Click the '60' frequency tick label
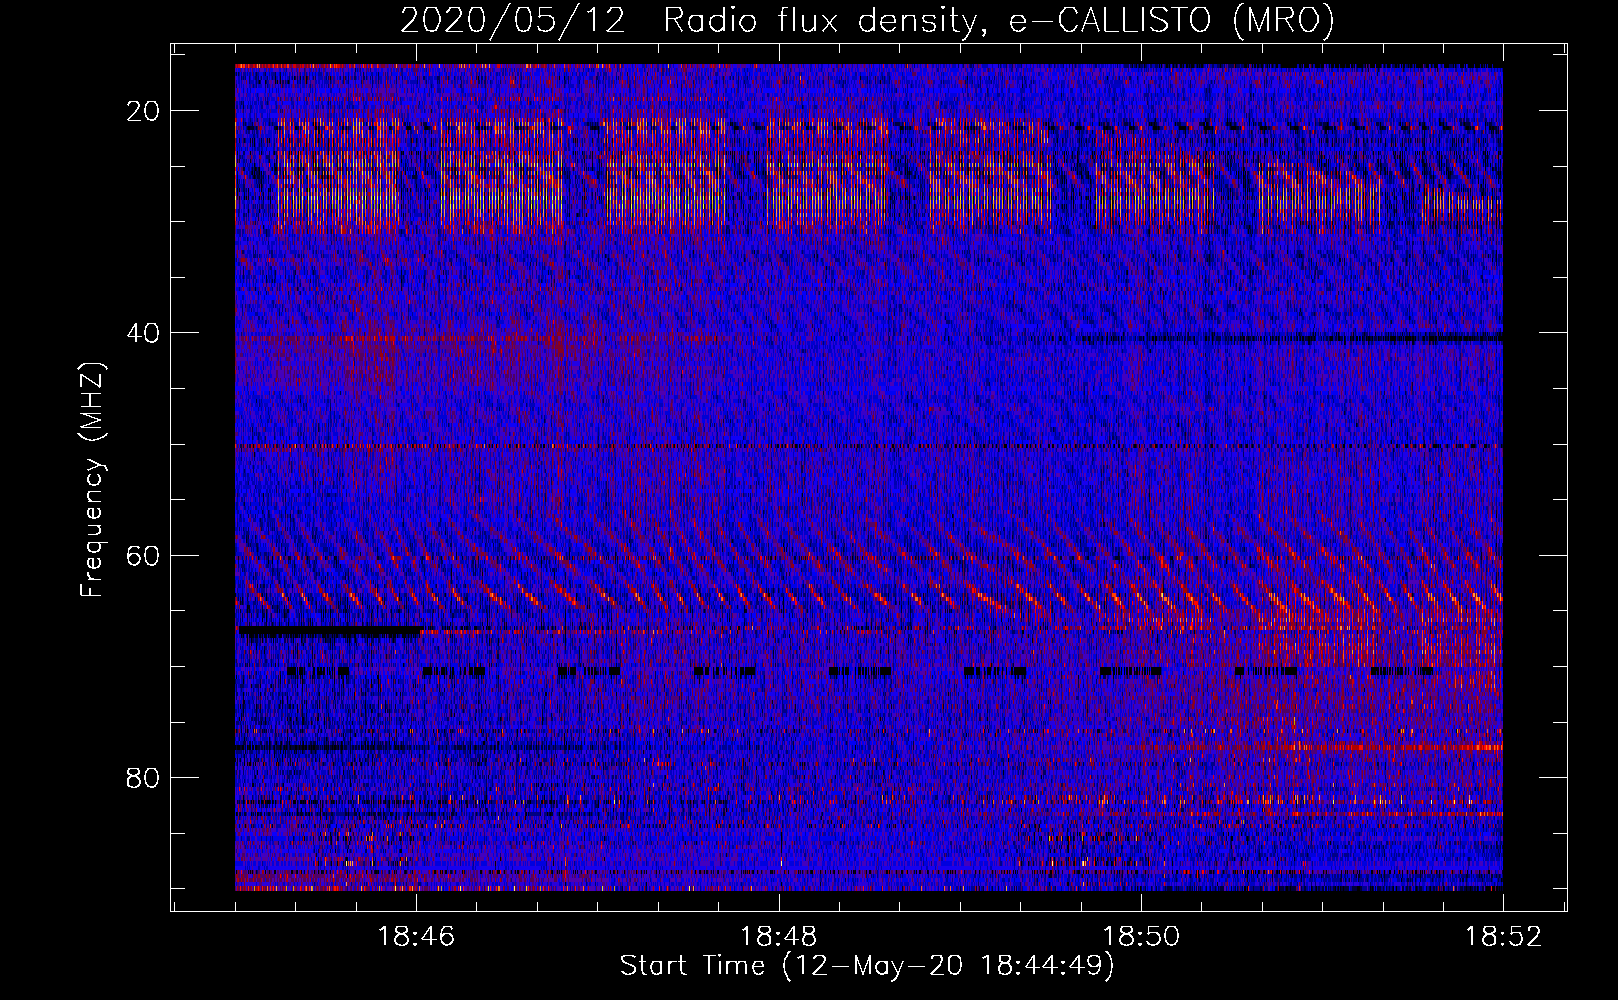The width and height of the screenshot is (1618, 1000). [x=144, y=555]
